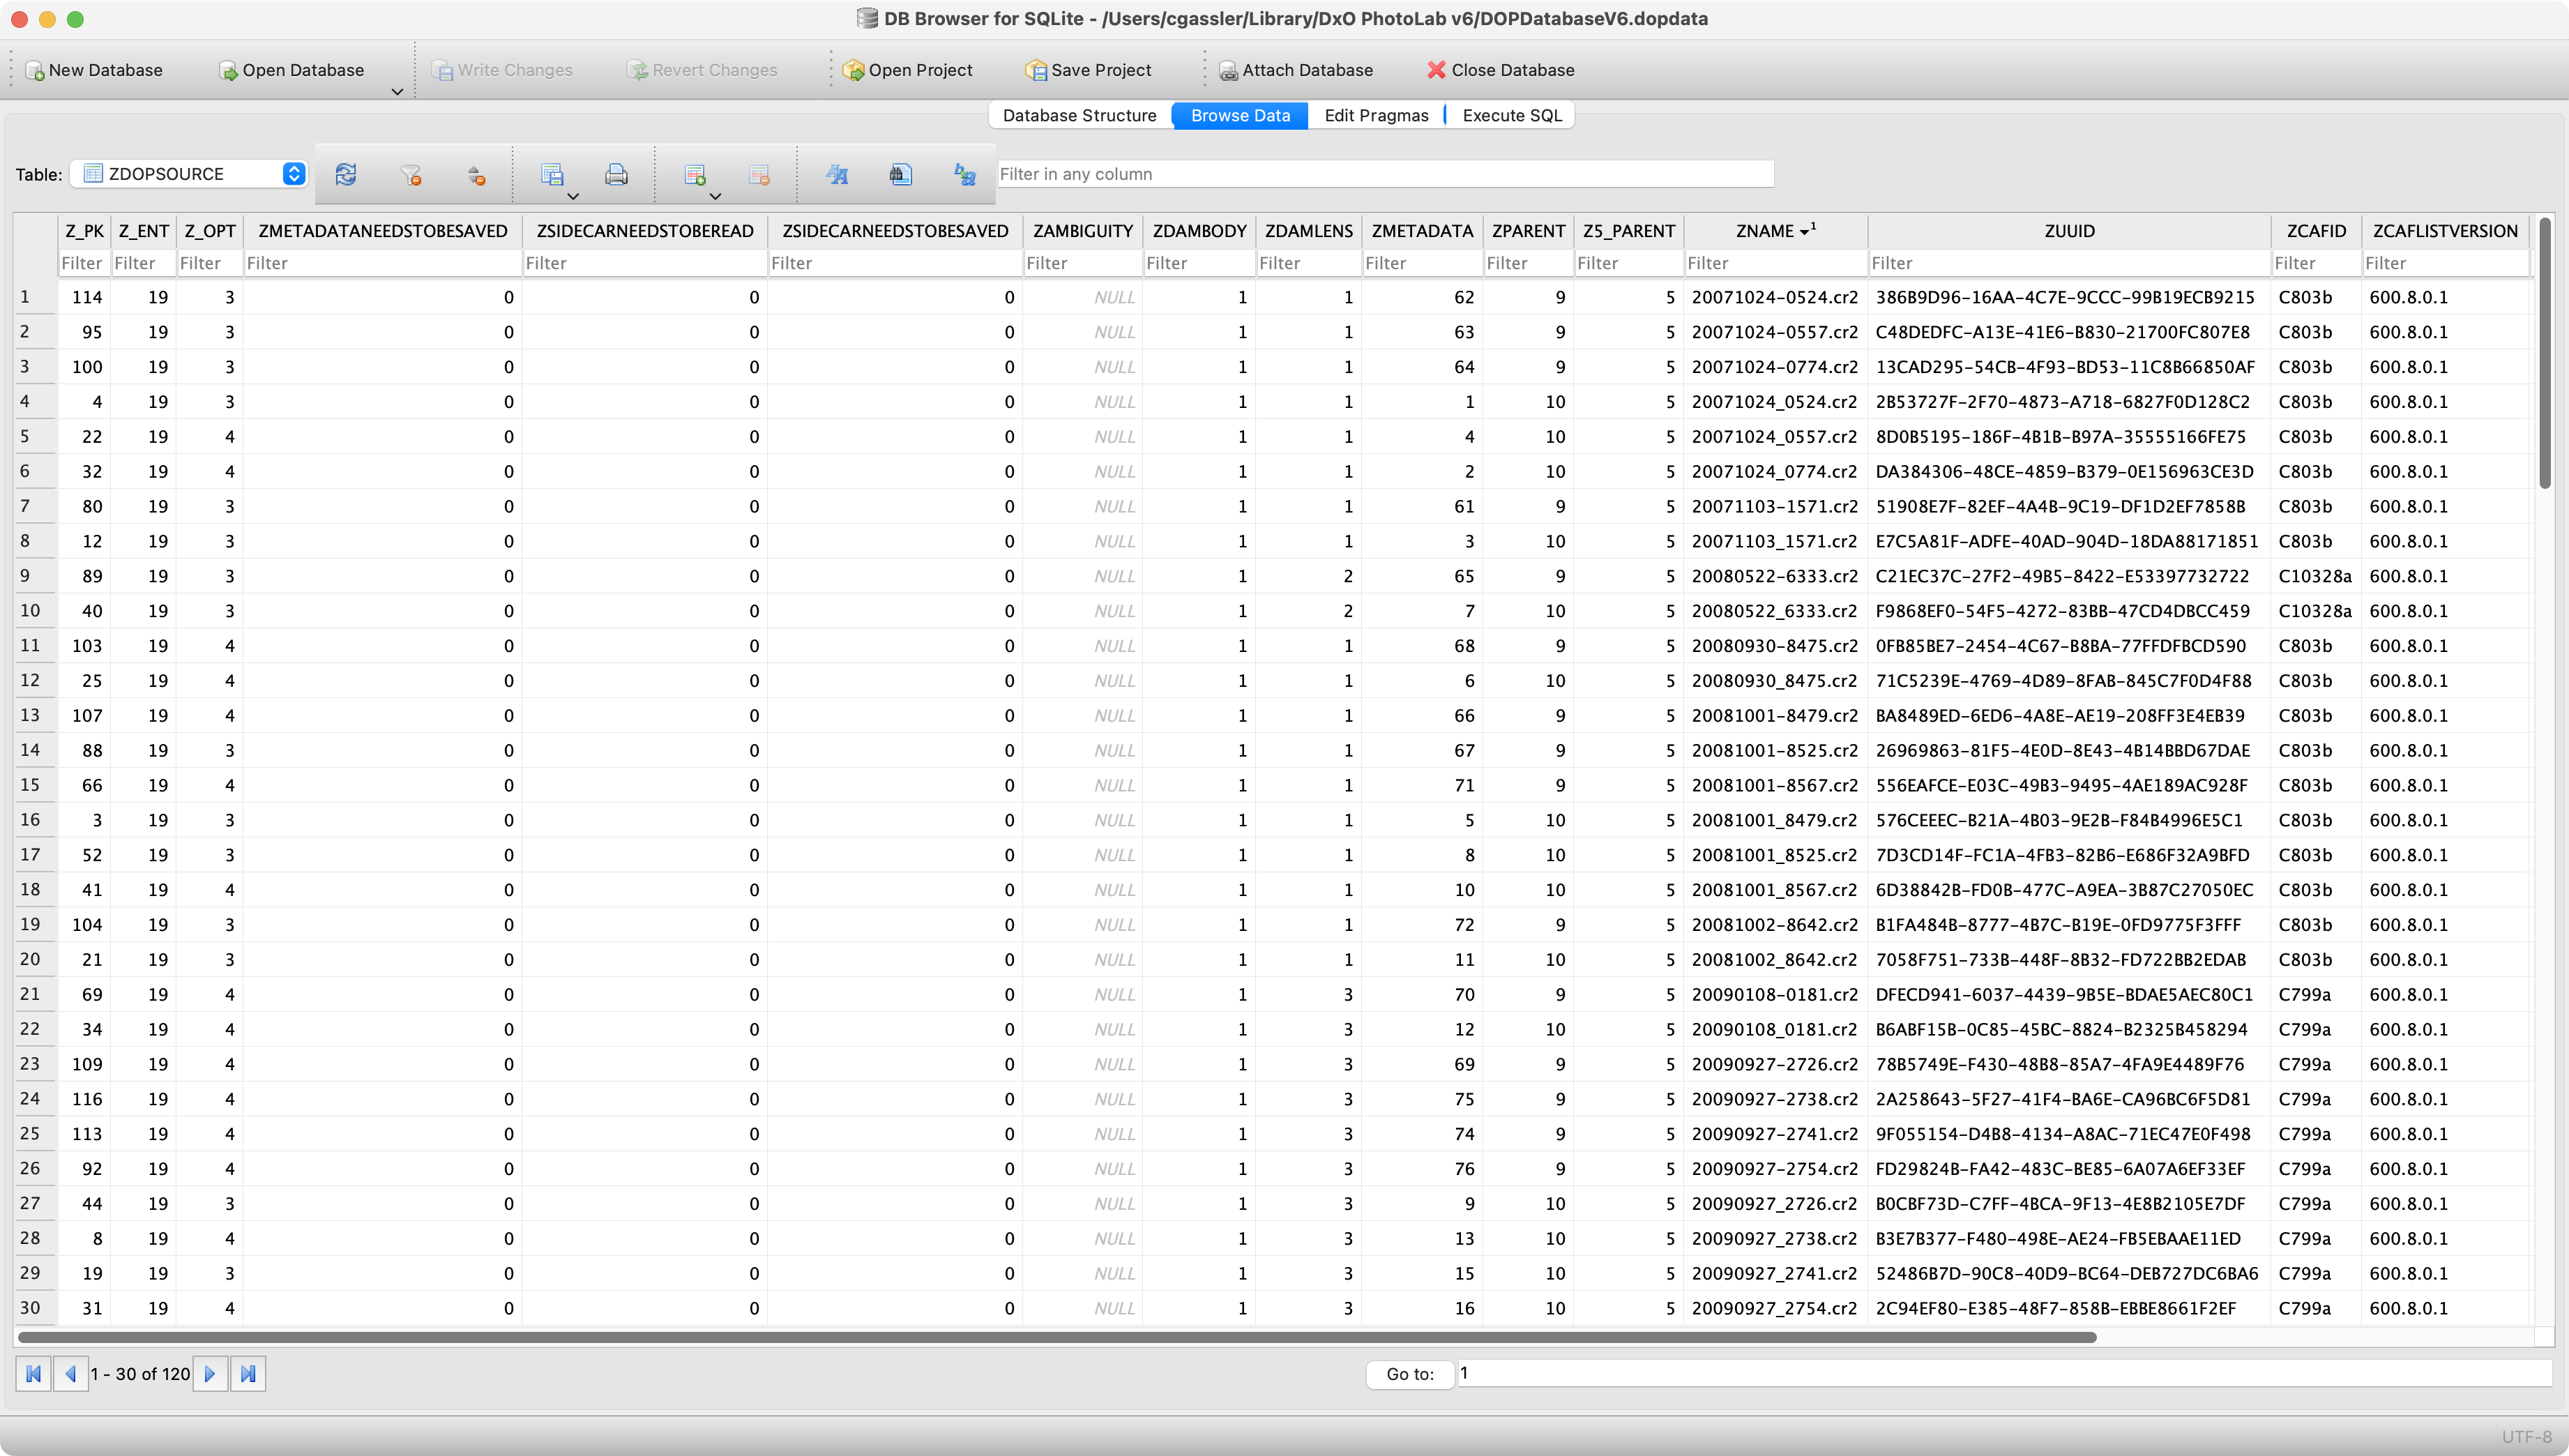2569x1456 pixels.
Task: Clear sorting order icon
Action: point(476,175)
